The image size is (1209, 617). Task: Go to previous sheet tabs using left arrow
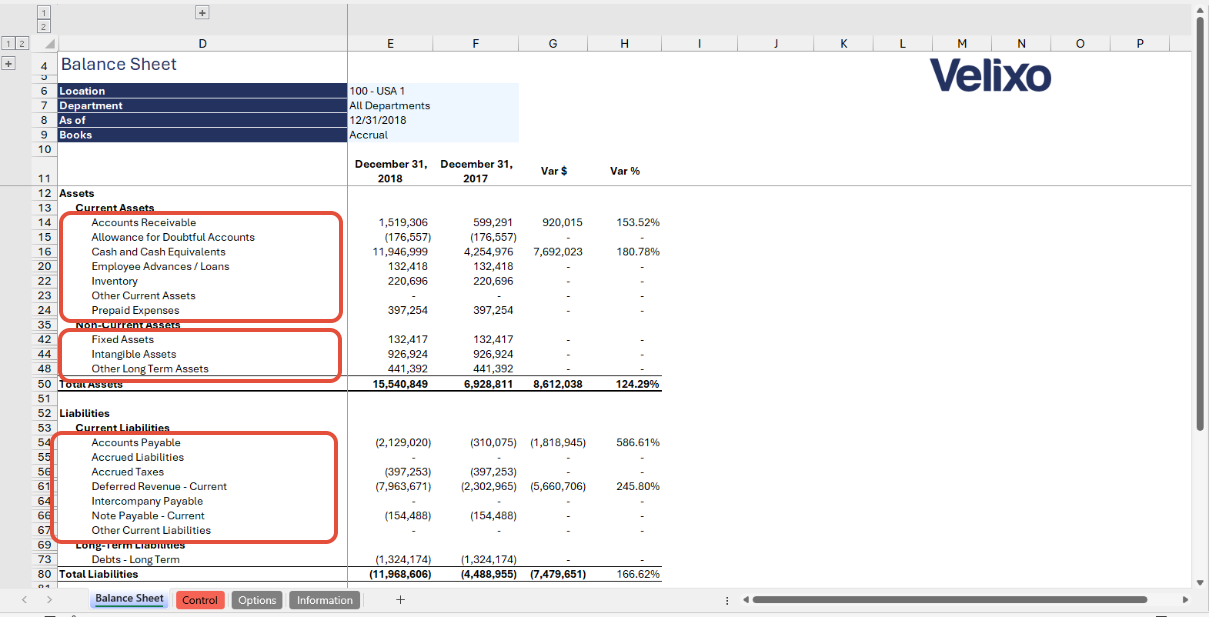(x=24, y=600)
